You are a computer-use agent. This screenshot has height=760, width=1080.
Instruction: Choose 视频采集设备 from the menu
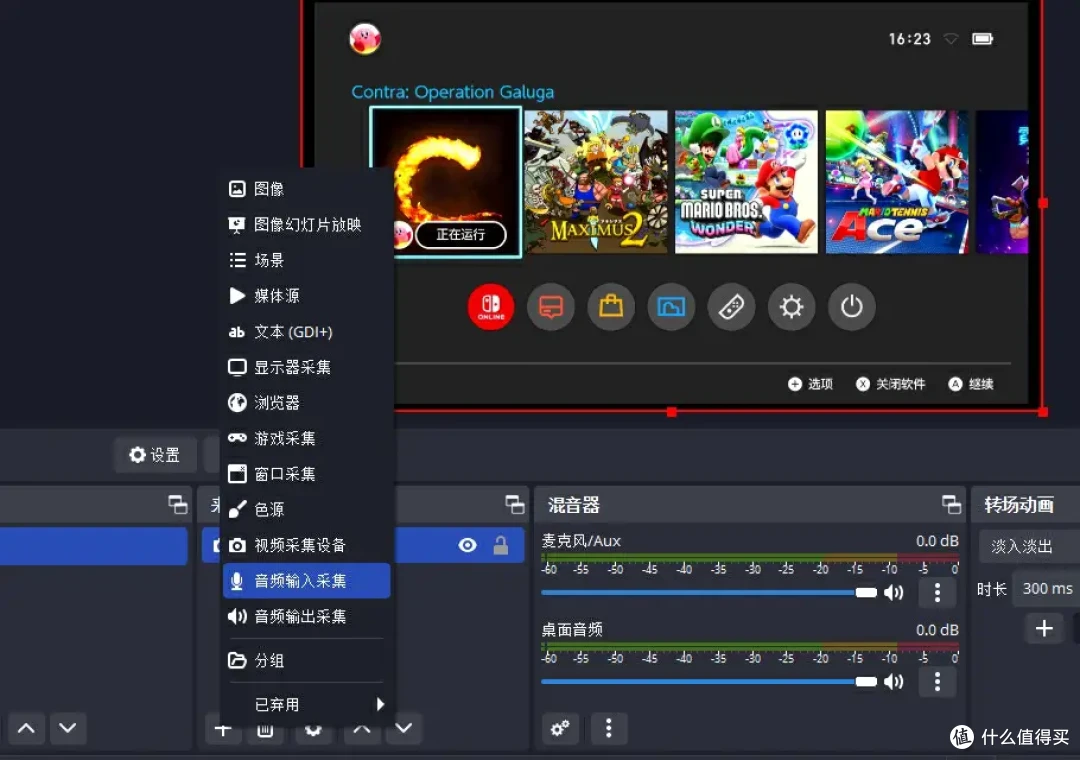[x=307, y=545]
